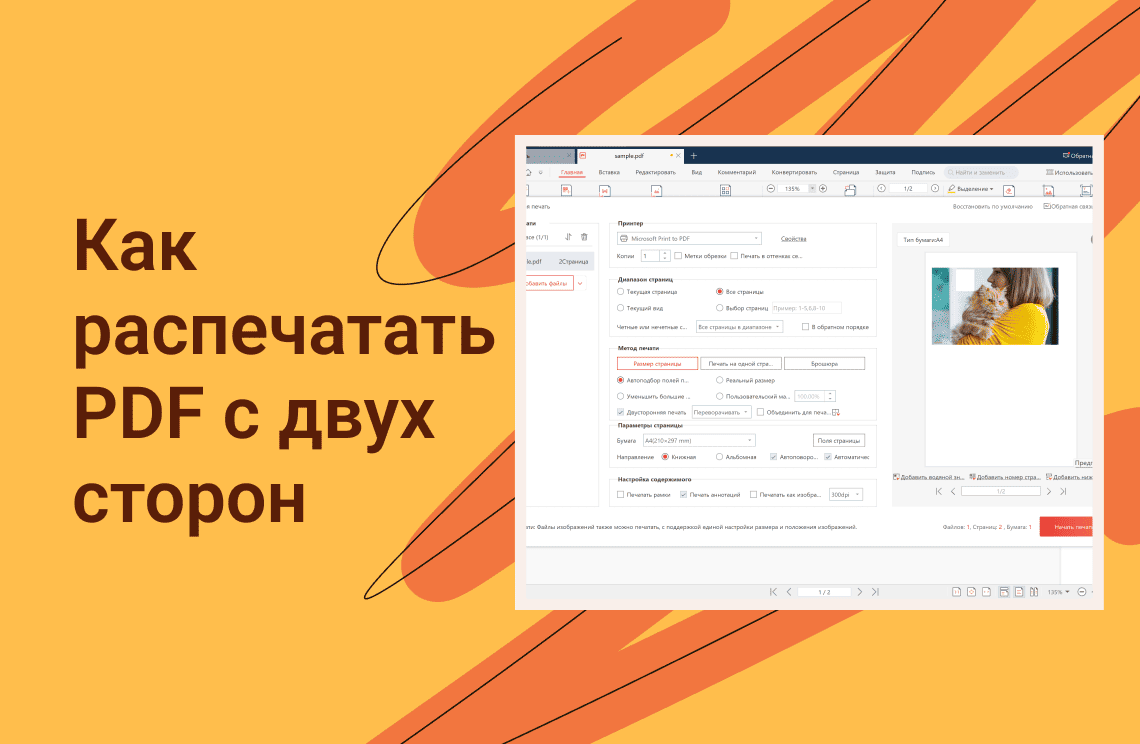Go to previous page via toolbar arrow

881,188
